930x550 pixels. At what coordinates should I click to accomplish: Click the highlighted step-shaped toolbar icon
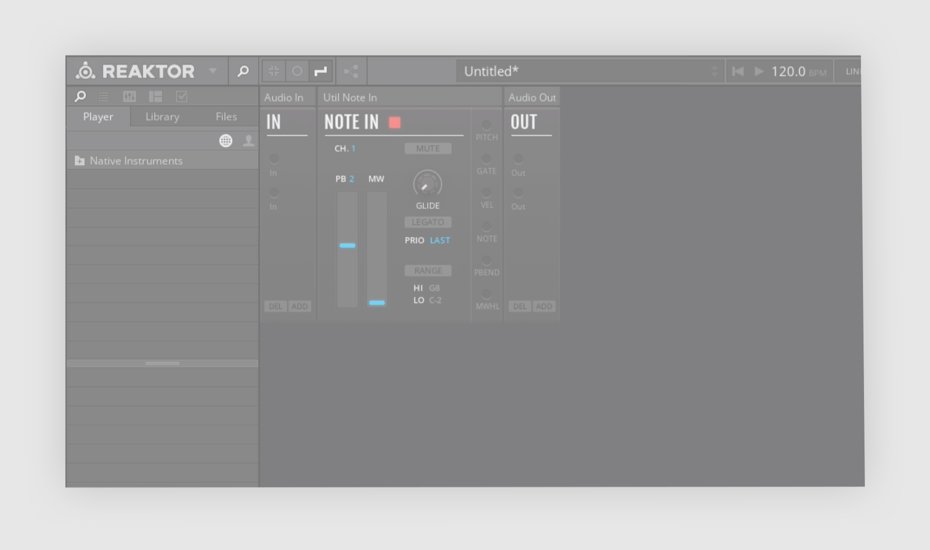click(320, 71)
